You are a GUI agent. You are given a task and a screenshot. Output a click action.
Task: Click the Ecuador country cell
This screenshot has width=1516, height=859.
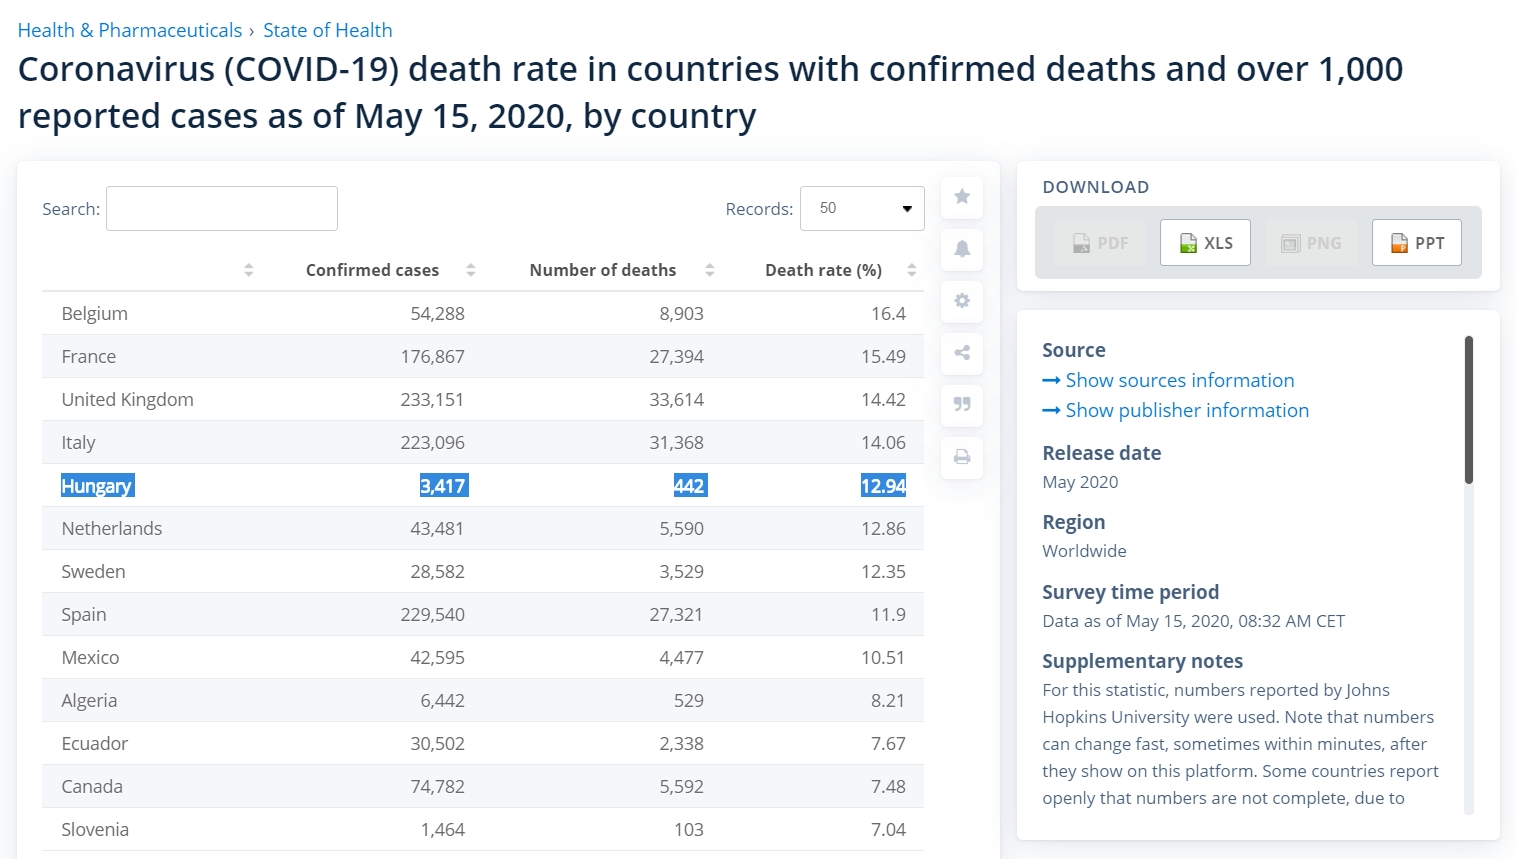pyautogui.click(x=95, y=743)
